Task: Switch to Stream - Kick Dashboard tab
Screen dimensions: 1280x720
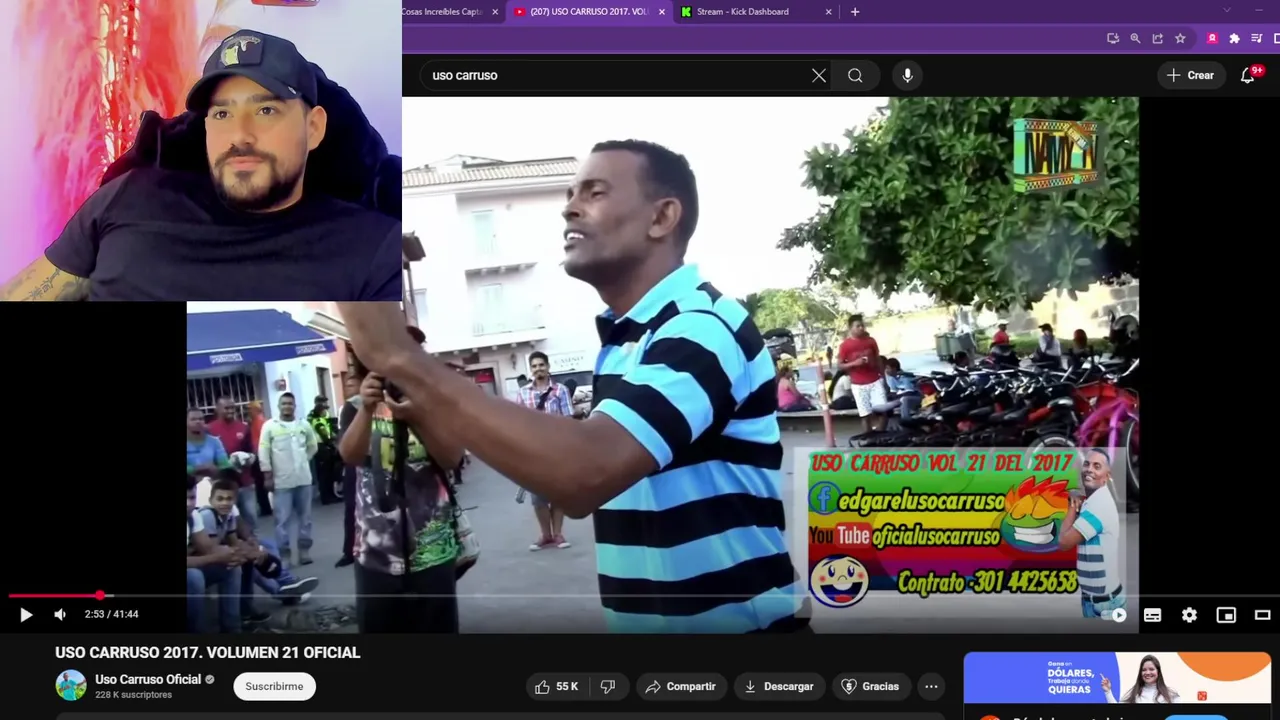Action: [x=742, y=12]
